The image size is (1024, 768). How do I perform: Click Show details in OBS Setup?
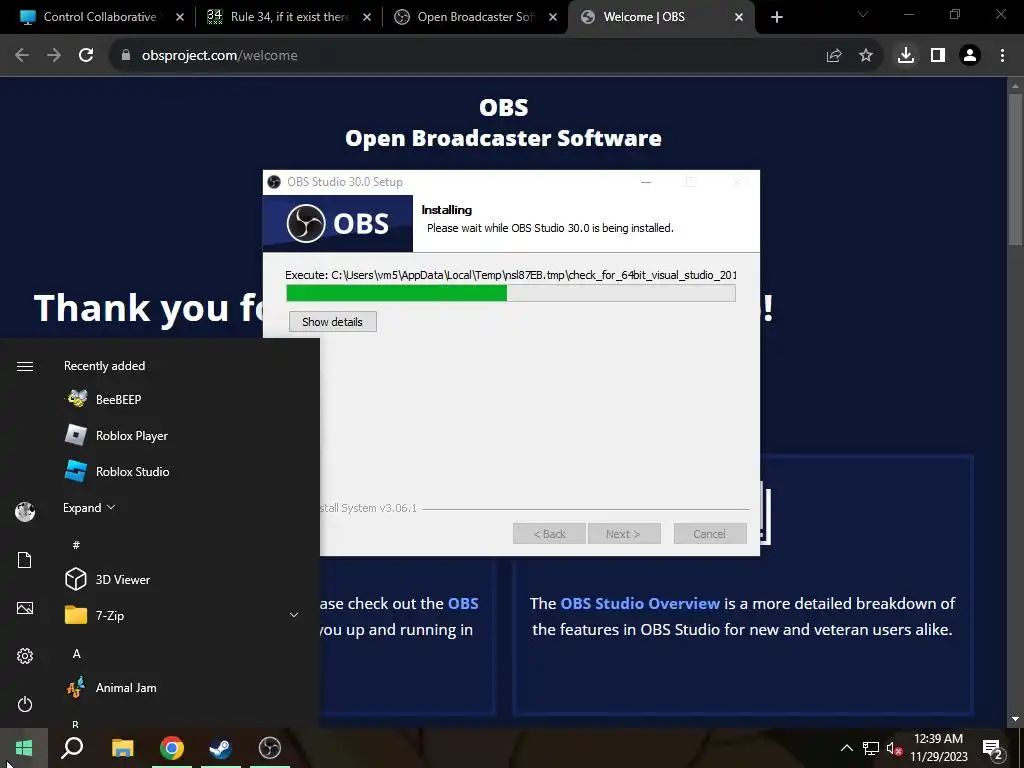[332, 321]
